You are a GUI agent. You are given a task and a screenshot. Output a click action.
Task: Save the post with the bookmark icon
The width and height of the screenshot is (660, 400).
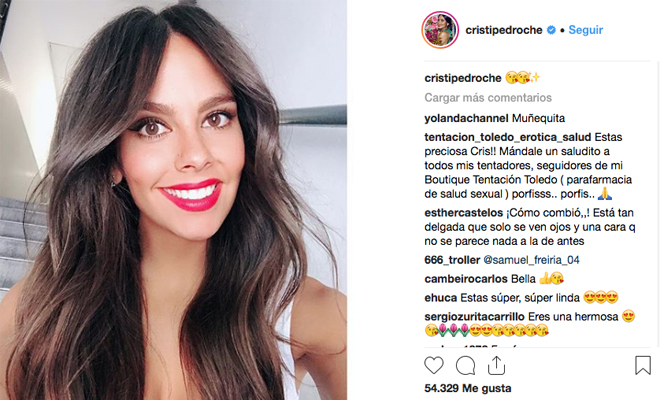[642, 365]
